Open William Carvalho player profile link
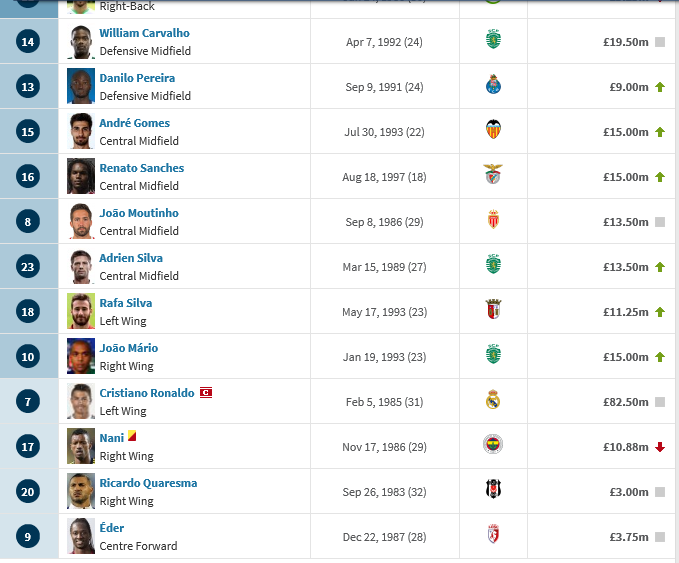The image size is (679, 563). (144, 33)
